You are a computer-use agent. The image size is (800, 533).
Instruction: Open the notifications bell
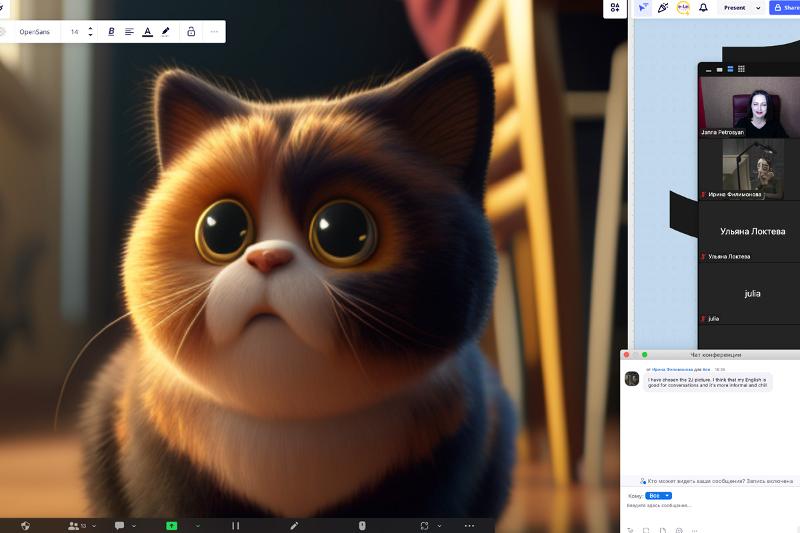703,8
